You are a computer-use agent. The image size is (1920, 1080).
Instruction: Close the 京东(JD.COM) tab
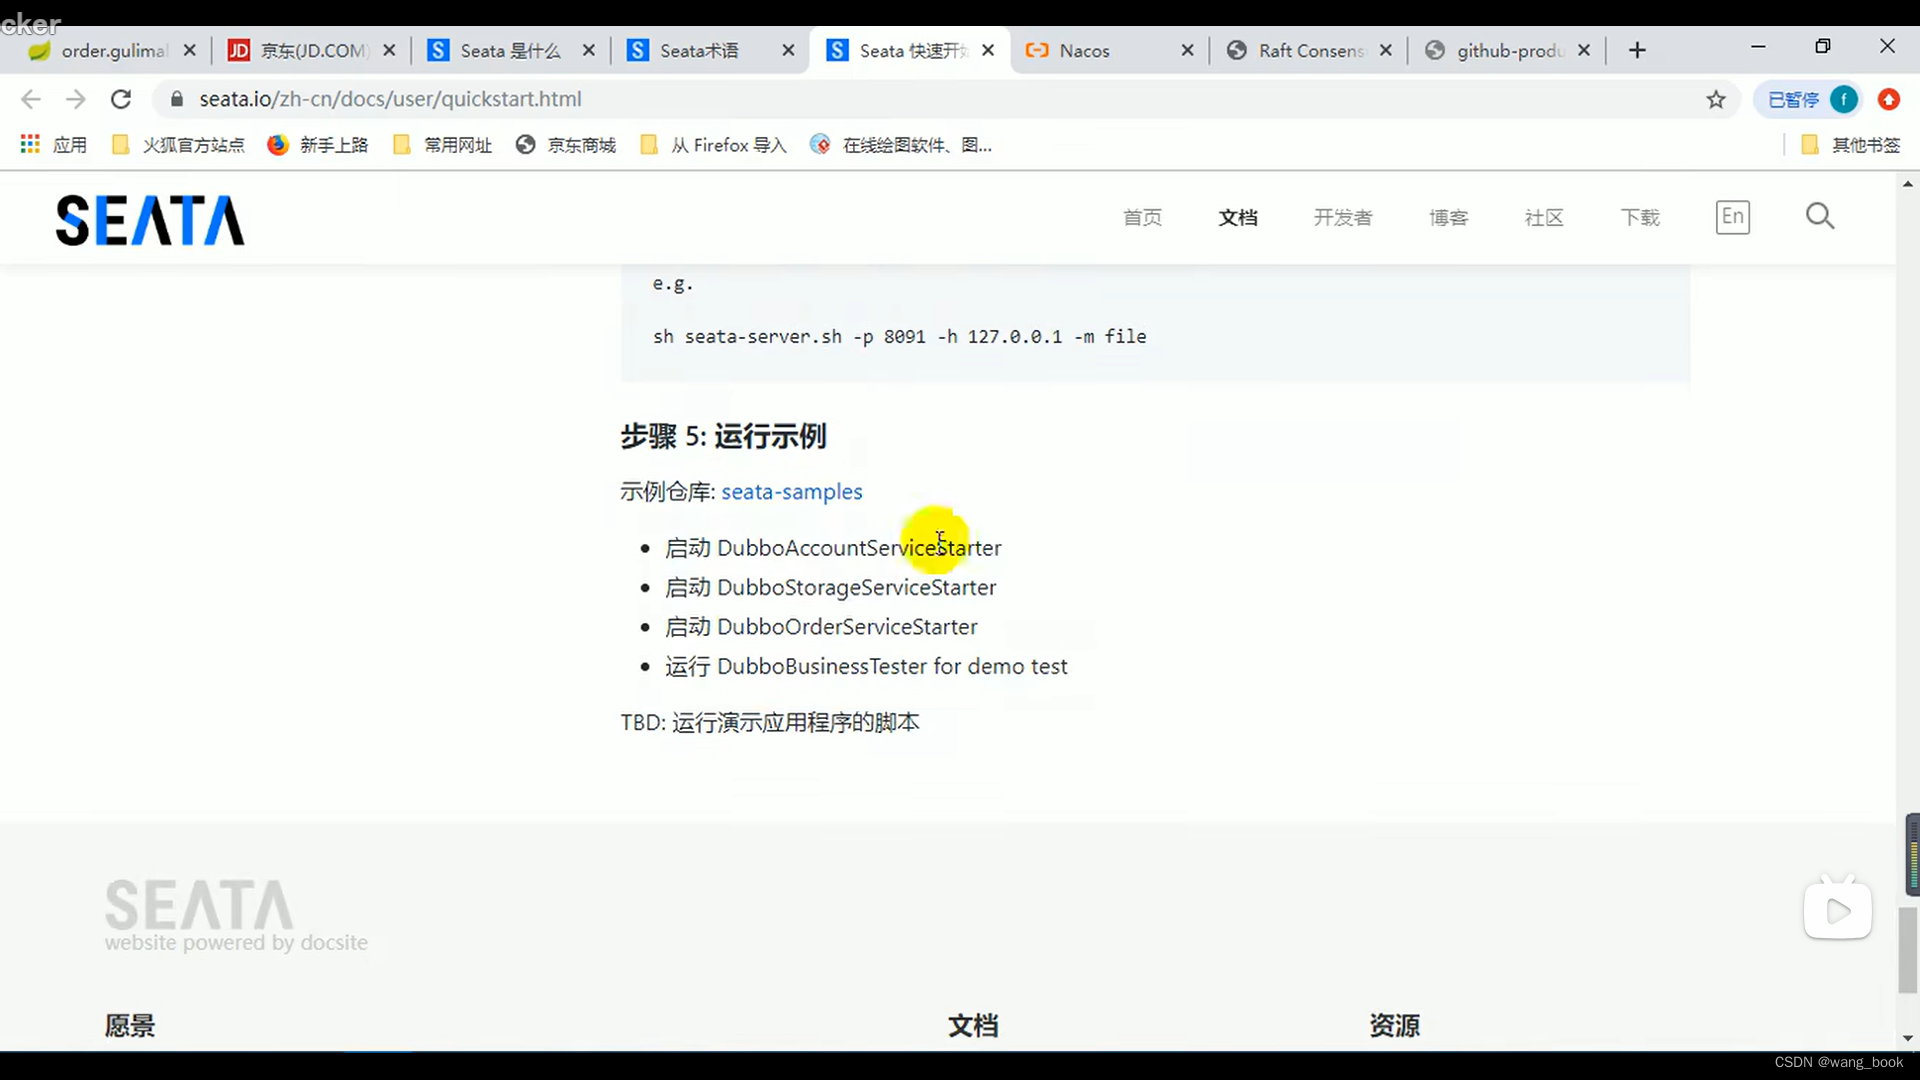[x=389, y=50]
